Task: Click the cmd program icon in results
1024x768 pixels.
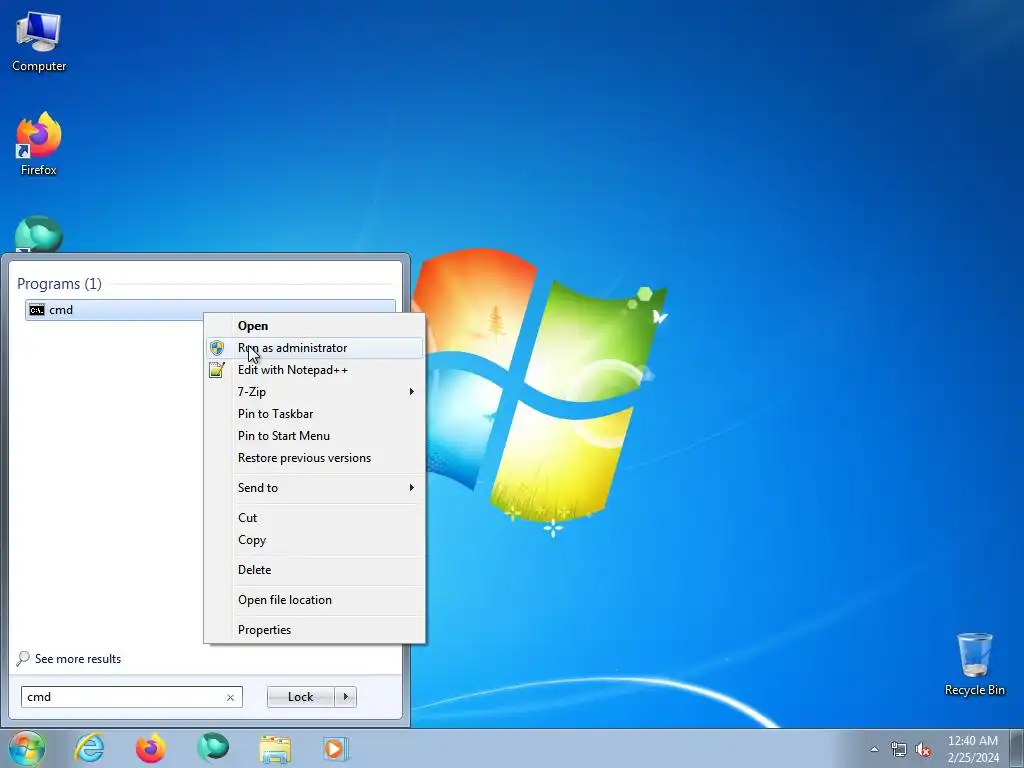Action: pos(37,310)
